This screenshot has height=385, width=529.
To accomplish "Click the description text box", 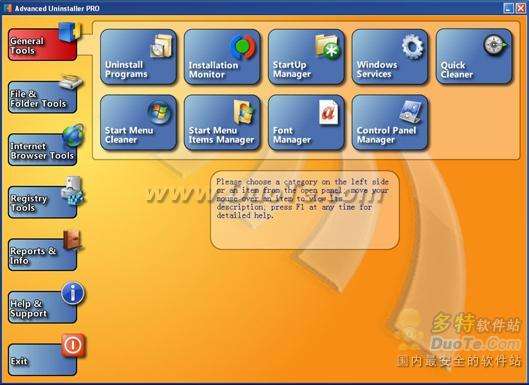I will (305, 210).
